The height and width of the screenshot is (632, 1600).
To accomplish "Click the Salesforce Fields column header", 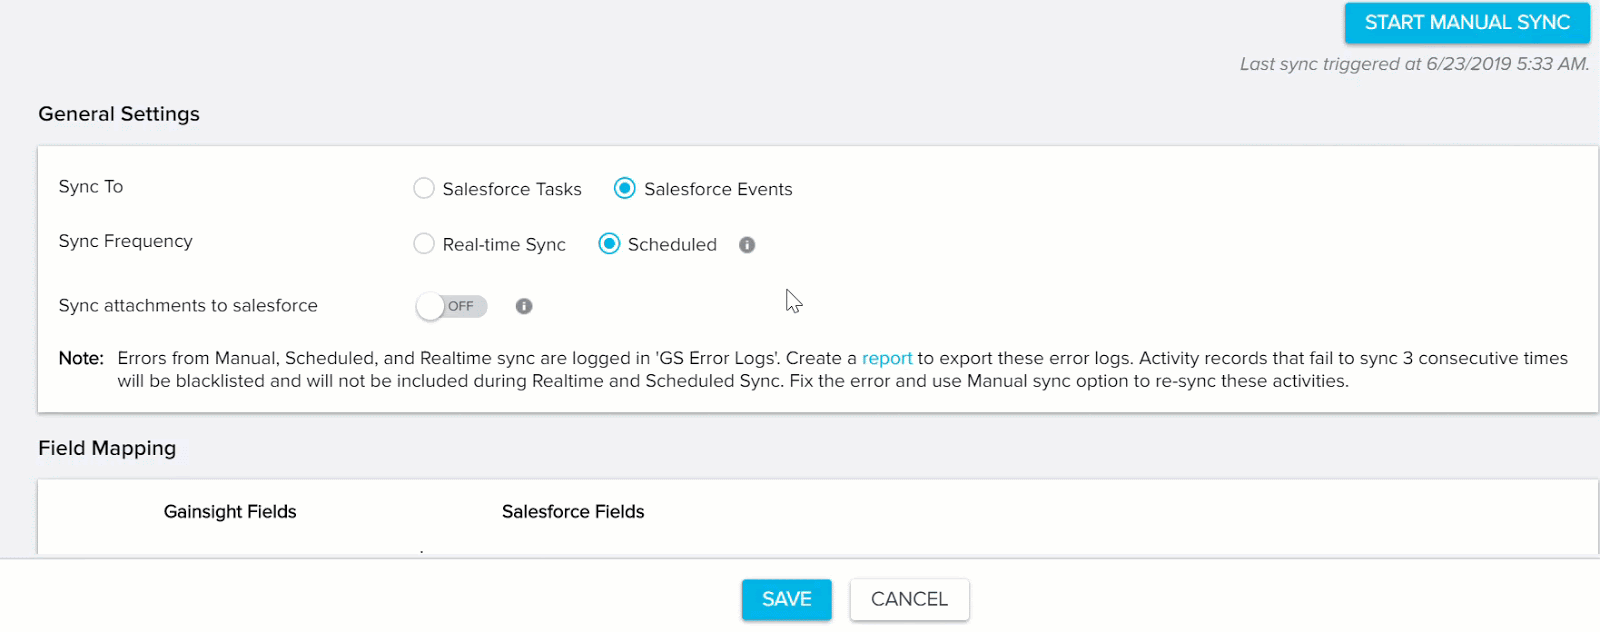I will (573, 512).
